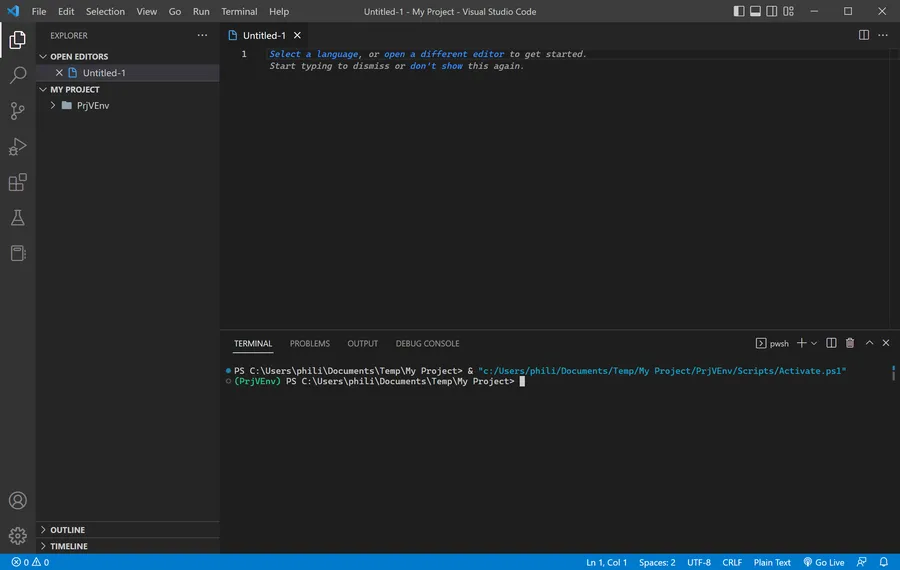Open the Edit menu
The image size is (900, 570).
pyautogui.click(x=66, y=11)
